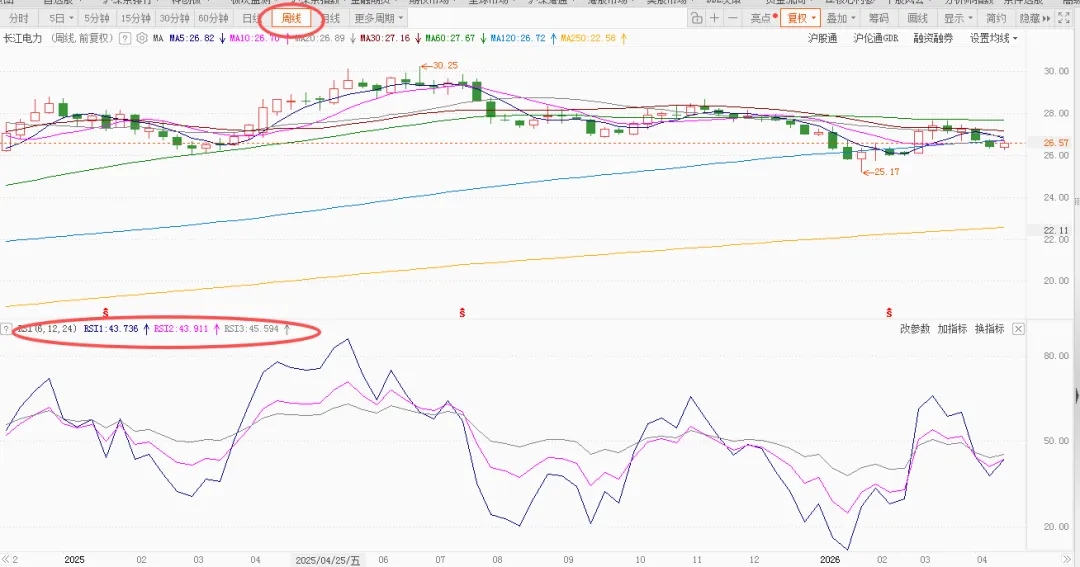This screenshot has height=567, width=1080.
Task: Open the 叠加 overlay dropdown
Action: [x=840, y=19]
